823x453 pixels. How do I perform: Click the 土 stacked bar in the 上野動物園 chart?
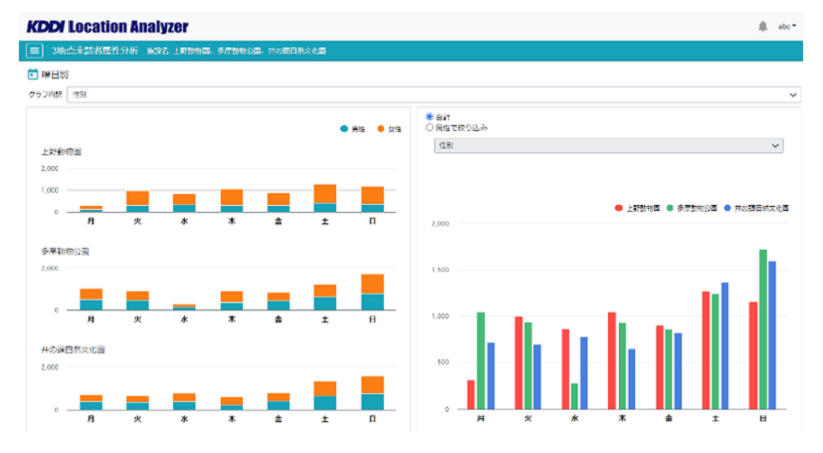(325, 198)
